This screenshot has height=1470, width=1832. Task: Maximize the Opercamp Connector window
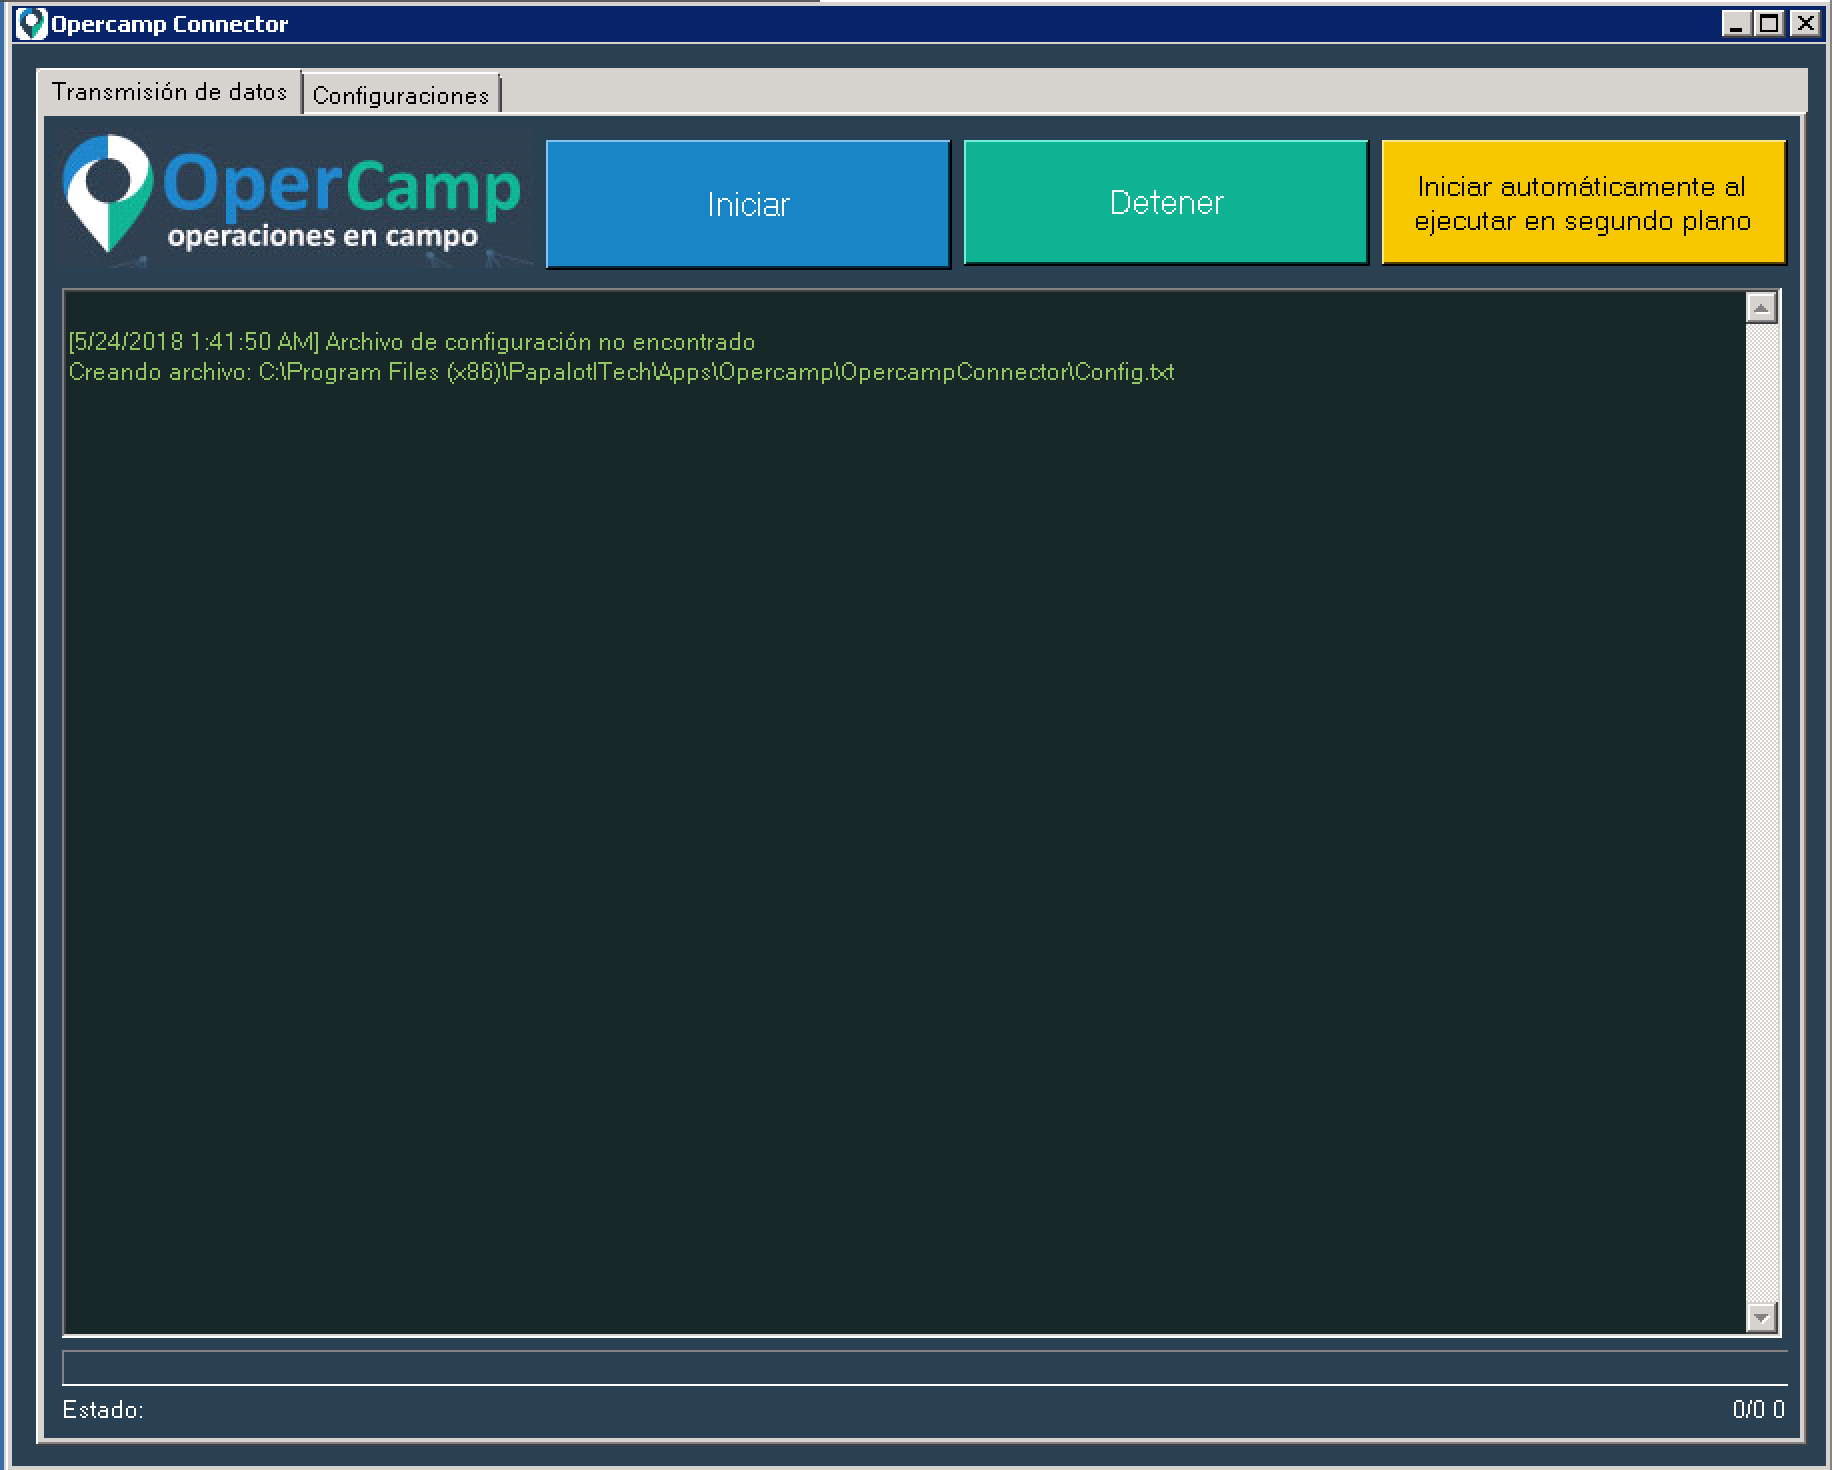[x=1770, y=23]
